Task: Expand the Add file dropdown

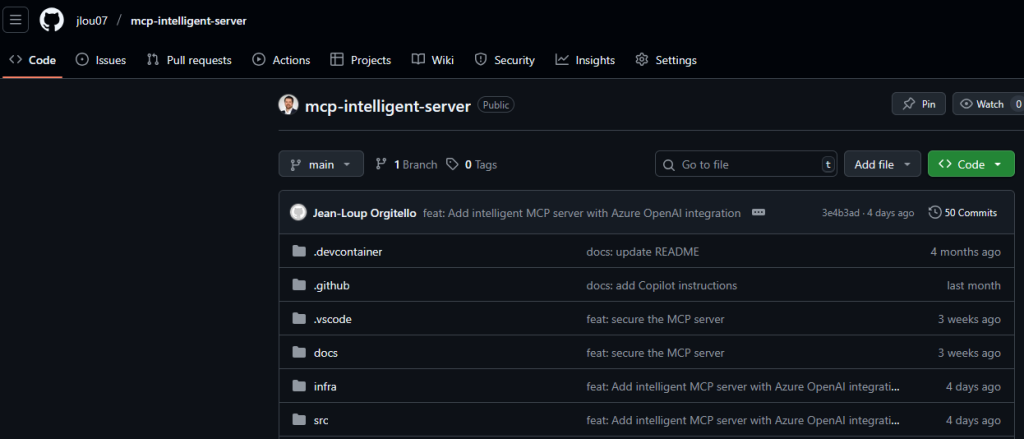Action: click(882, 164)
